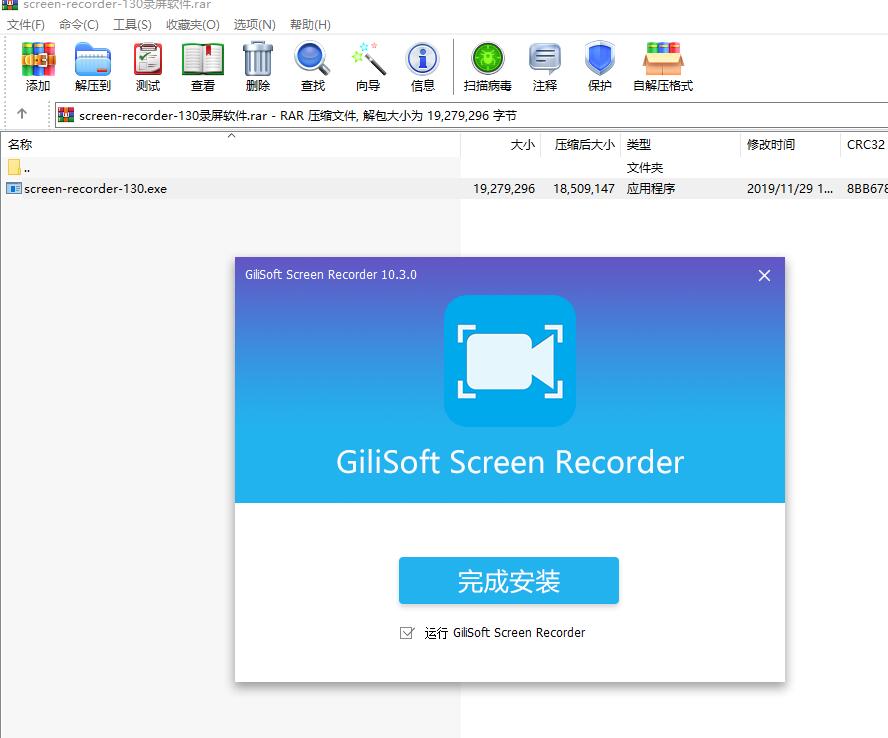Click the 删除 (Delete) trash icon

tap(258, 59)
